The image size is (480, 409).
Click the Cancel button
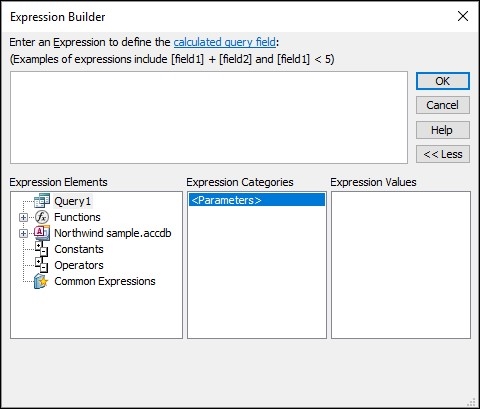(443, 105)
